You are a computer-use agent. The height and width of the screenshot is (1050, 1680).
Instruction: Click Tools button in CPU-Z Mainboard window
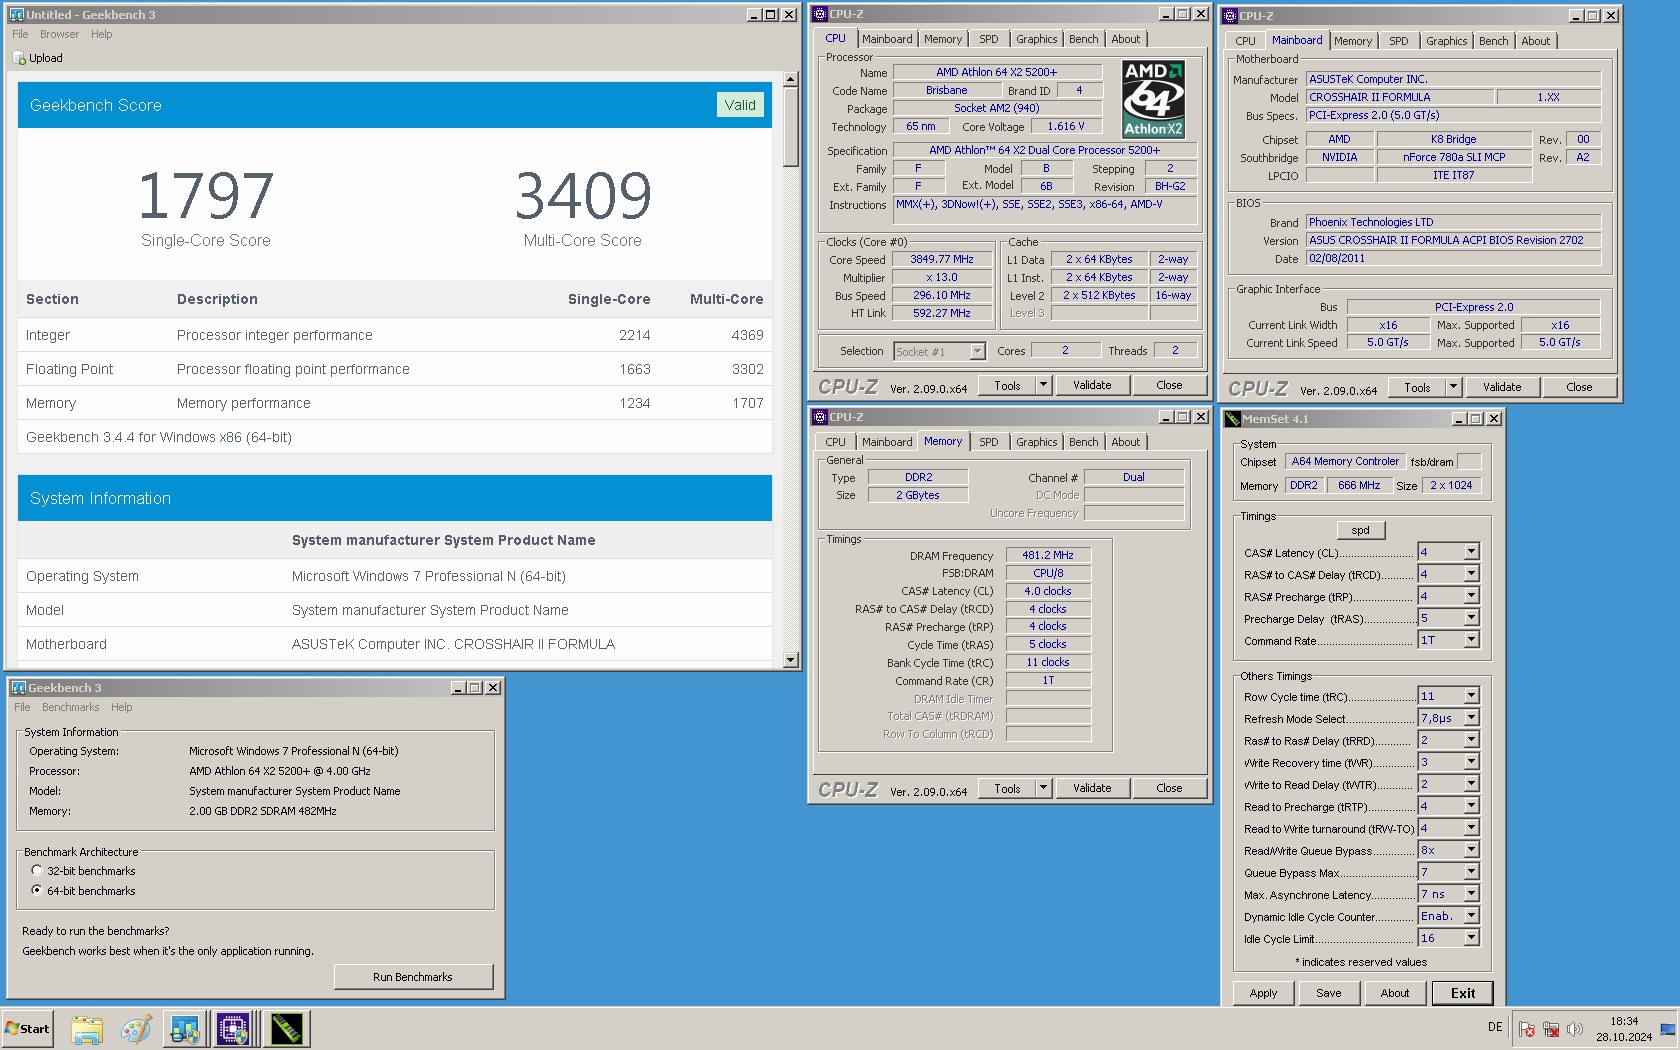click(x=1417, y=387)
